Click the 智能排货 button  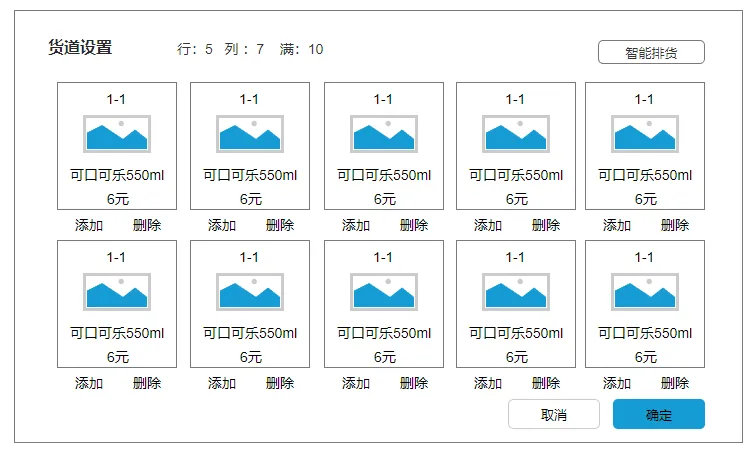pos(651,52)
